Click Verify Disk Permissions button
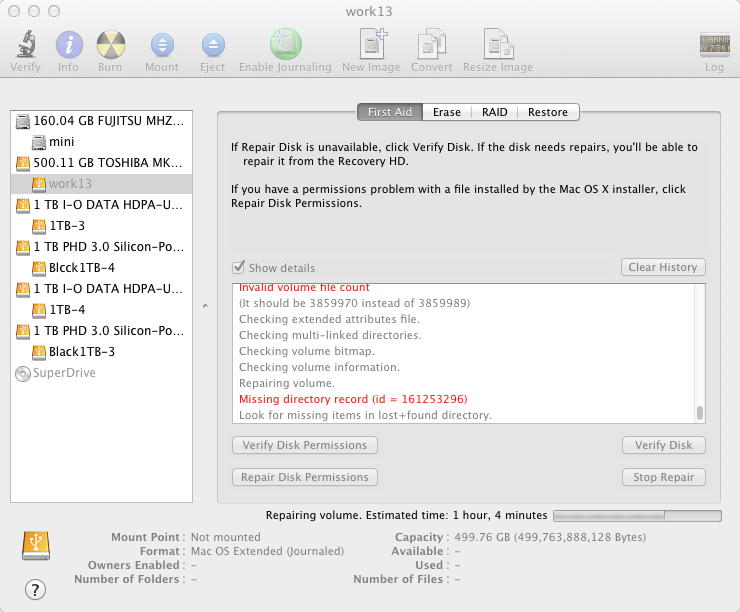Screen dimensions: 740x612 click(305, 445)
